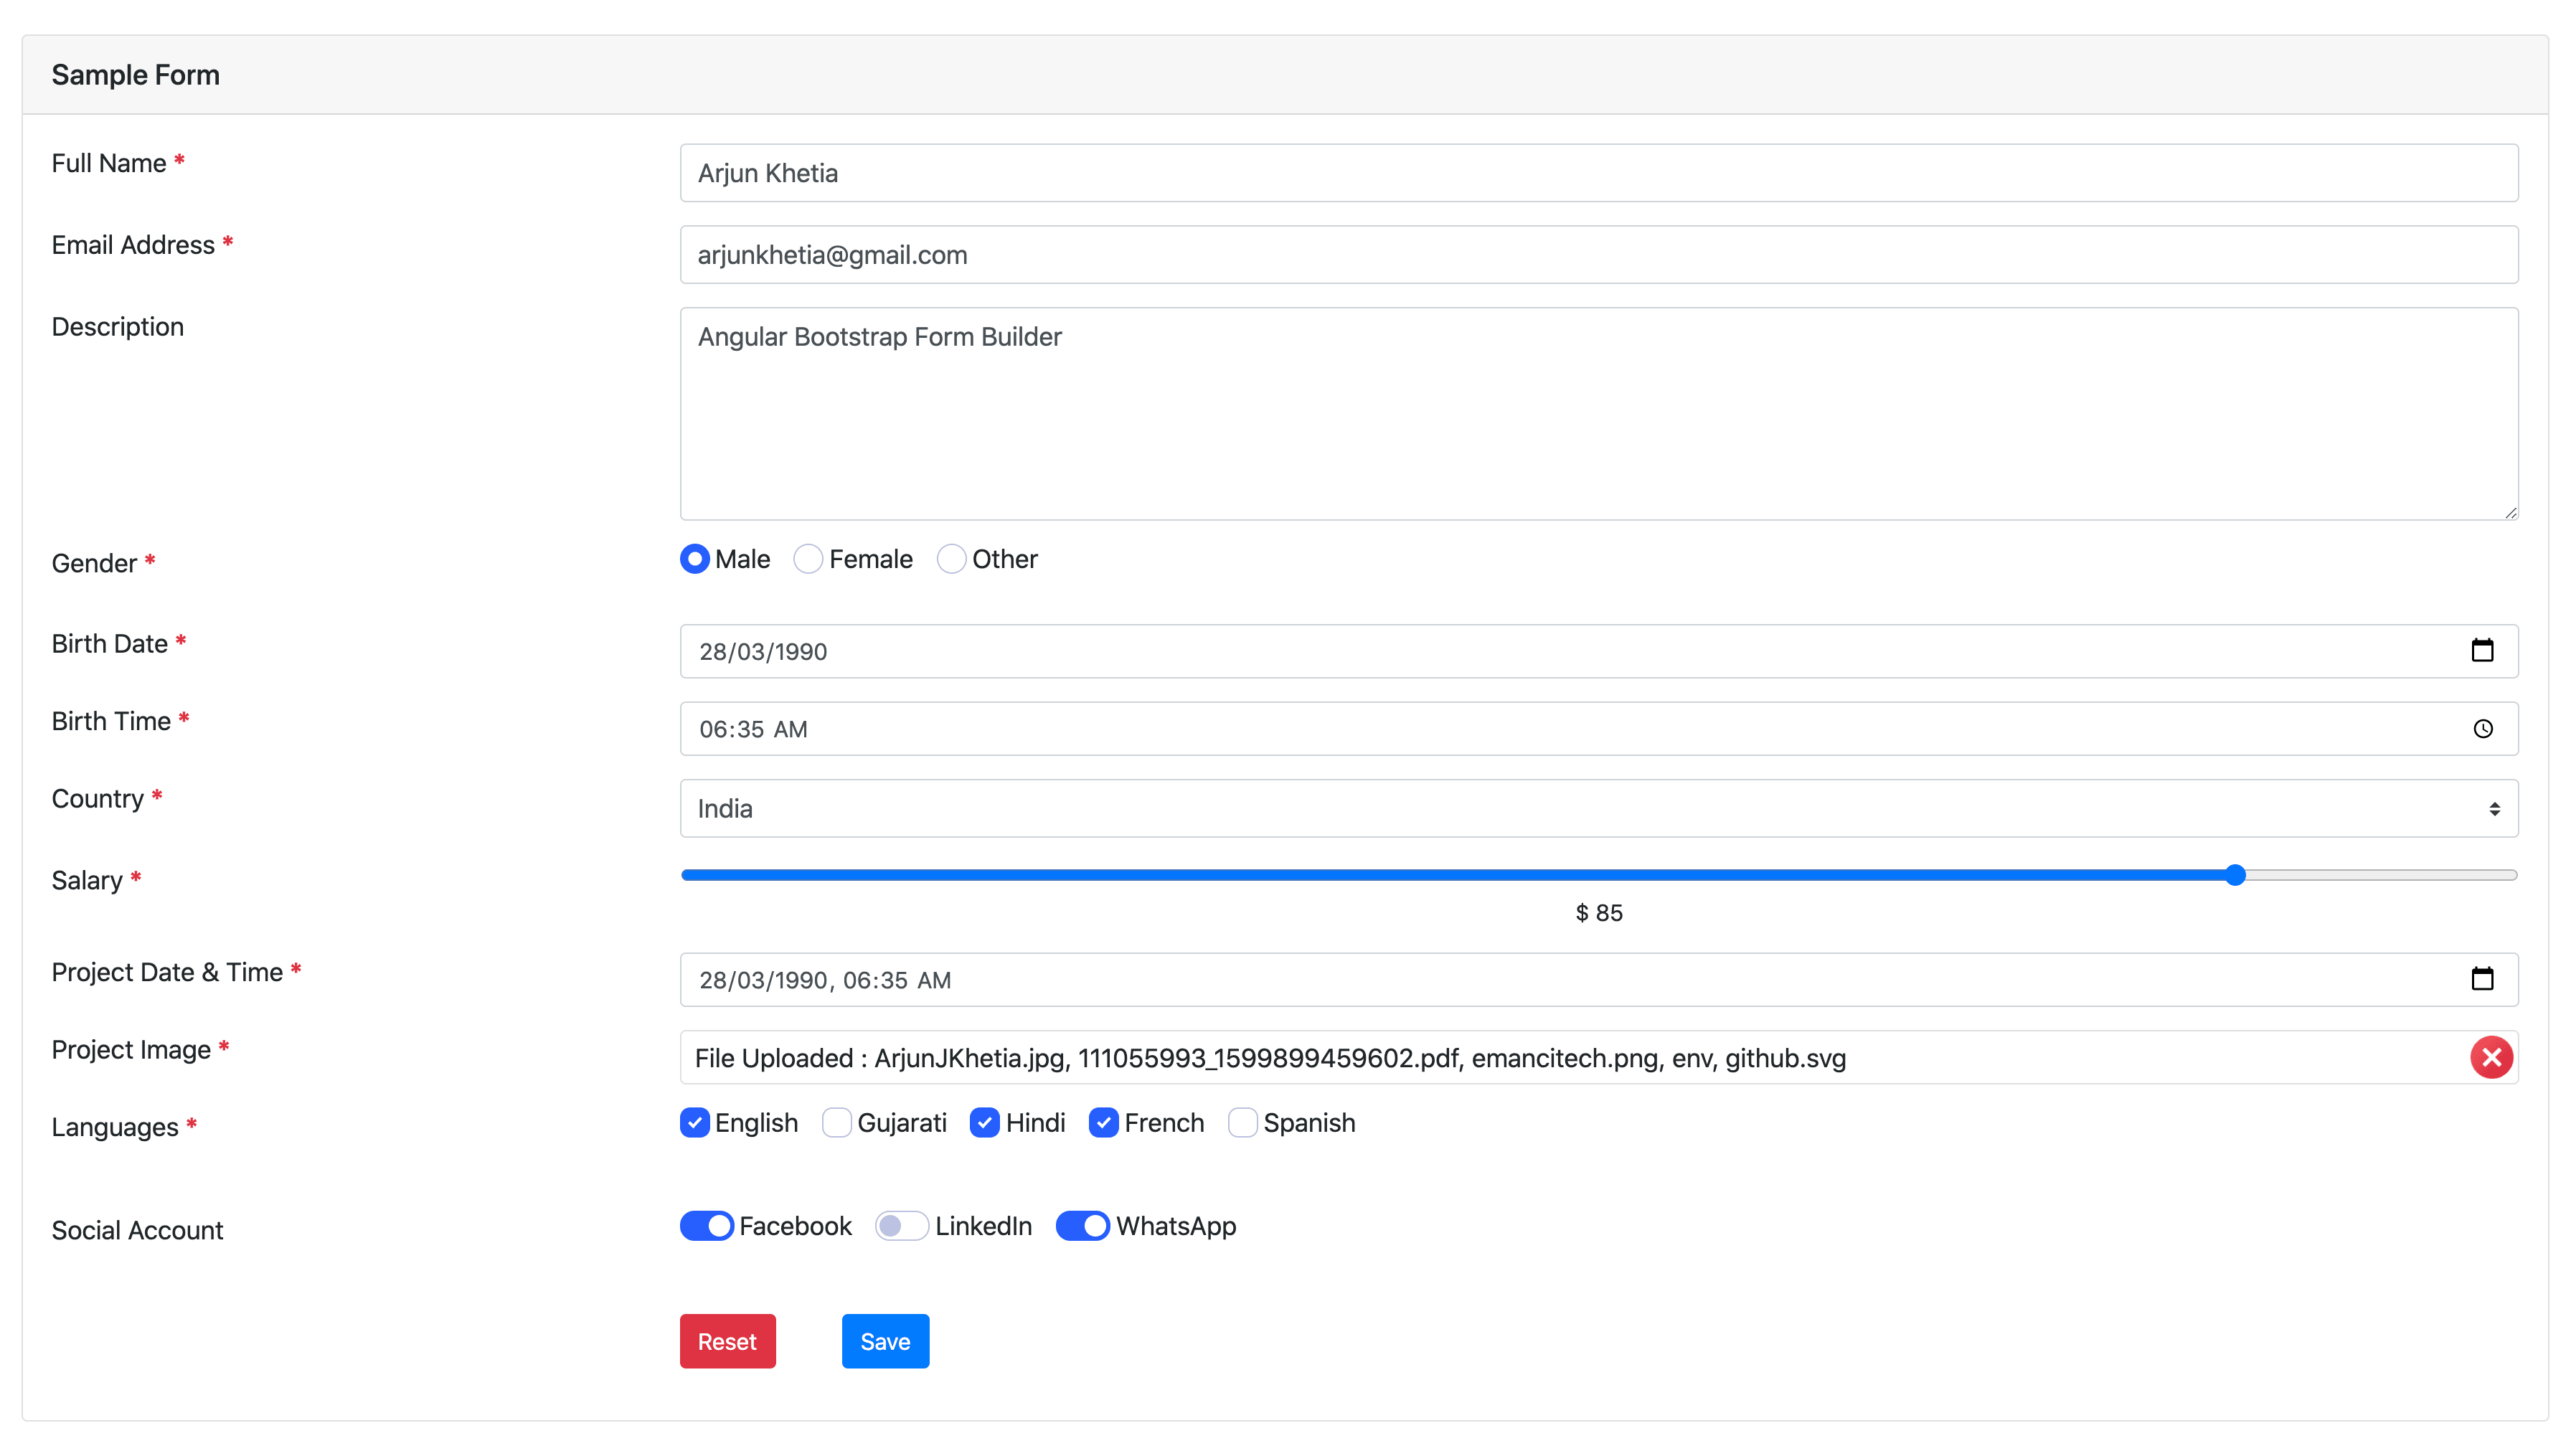Viewport: 2571px width, 1456px height.
Task: Toggle the LinkedIn social account switch
Action: click(x=902, y=1226)
